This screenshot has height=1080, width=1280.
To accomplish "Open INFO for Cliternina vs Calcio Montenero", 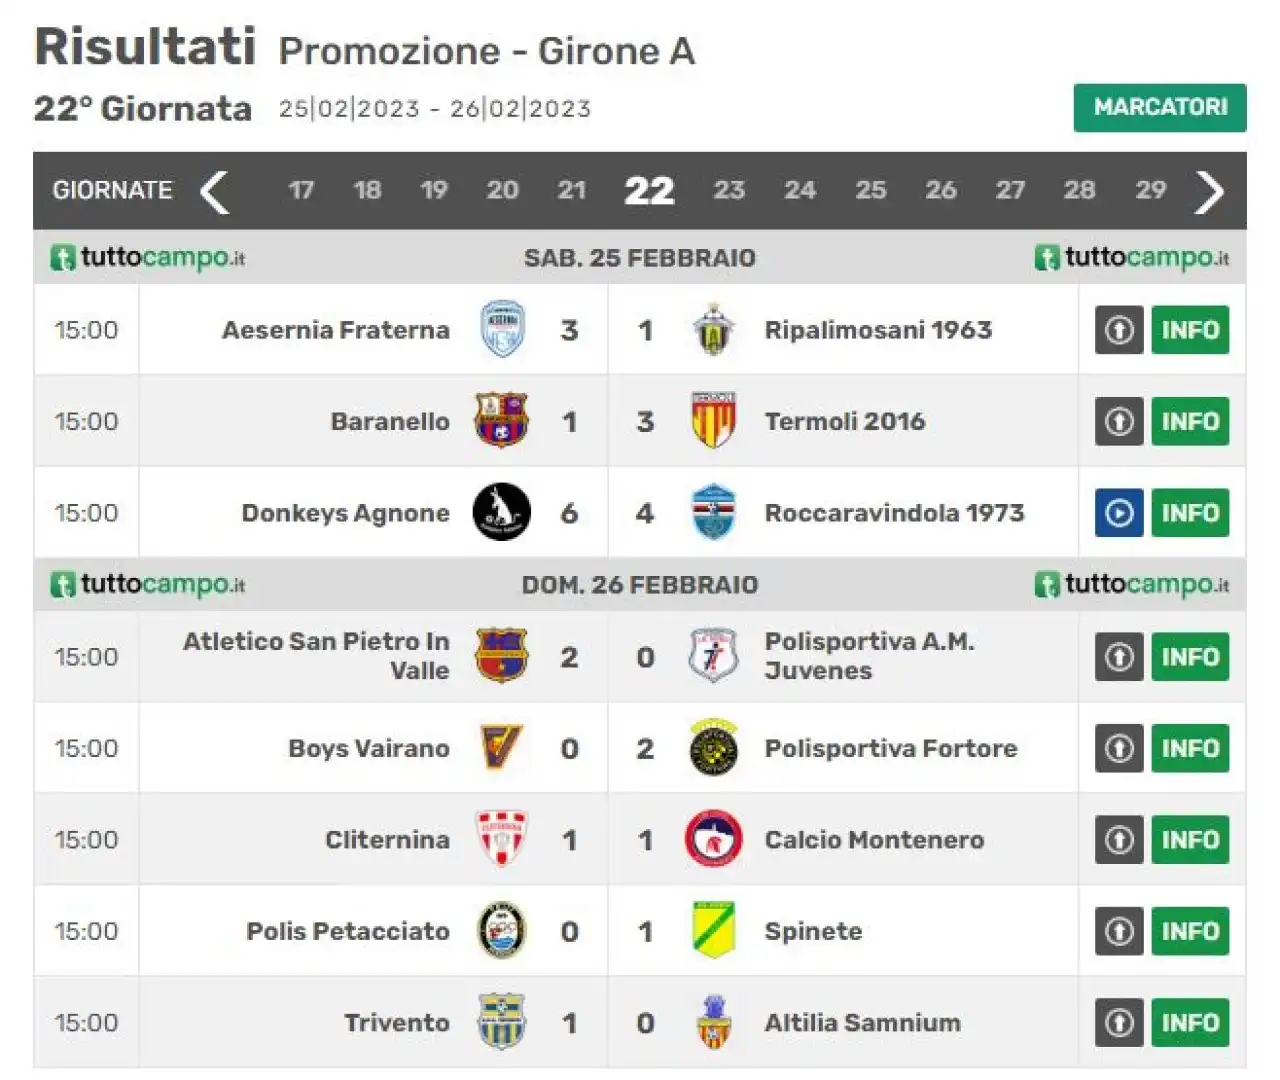I will (1190, 840).
